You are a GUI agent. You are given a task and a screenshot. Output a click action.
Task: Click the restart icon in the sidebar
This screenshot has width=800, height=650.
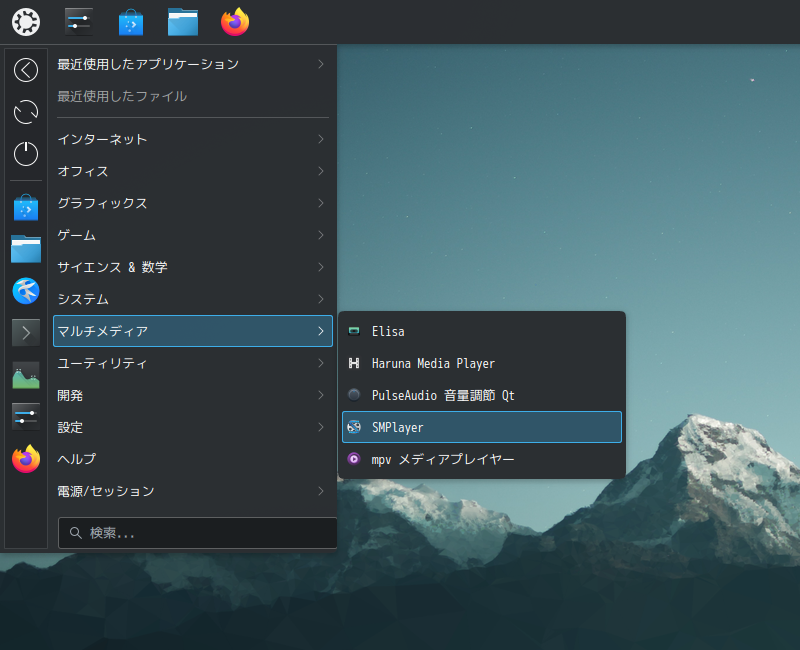tap(26, 112)
